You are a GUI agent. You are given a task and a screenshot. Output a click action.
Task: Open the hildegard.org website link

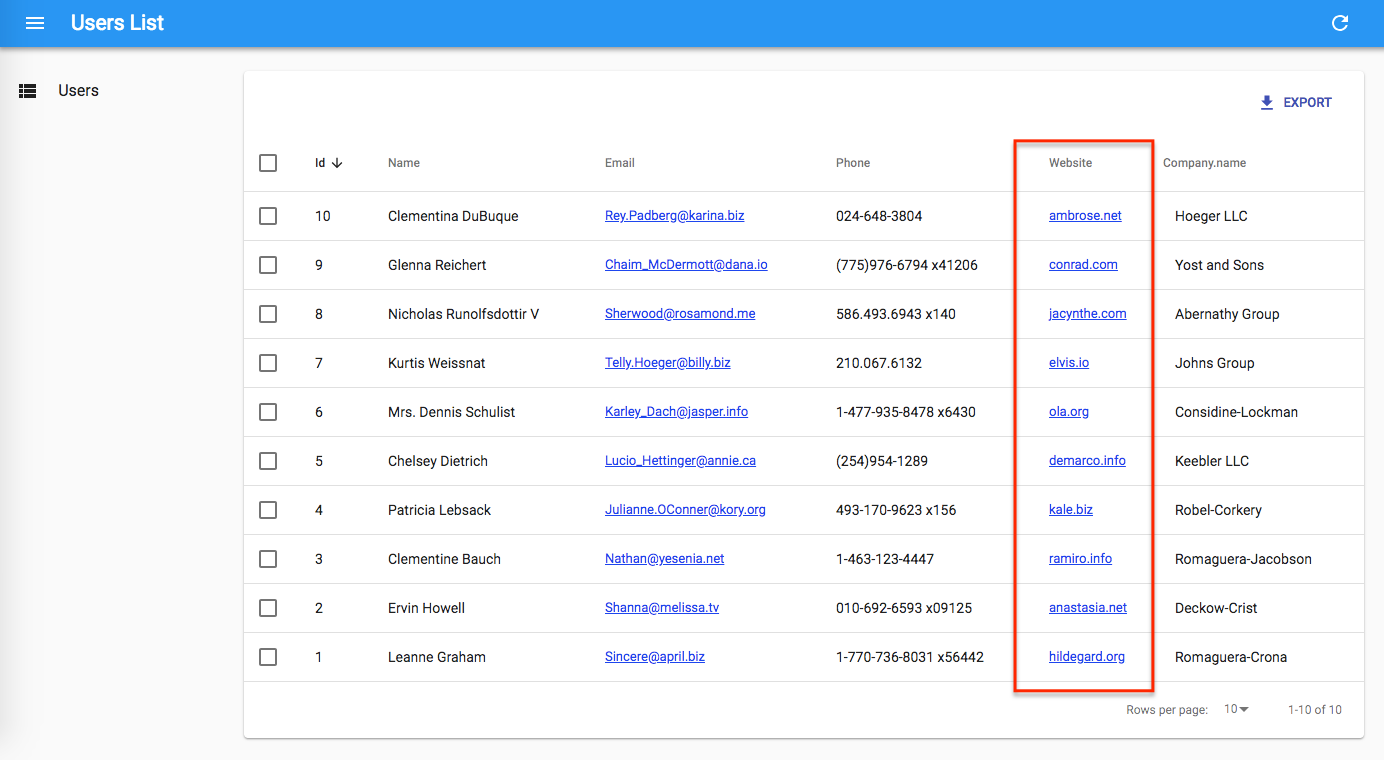pos(1087,657)
